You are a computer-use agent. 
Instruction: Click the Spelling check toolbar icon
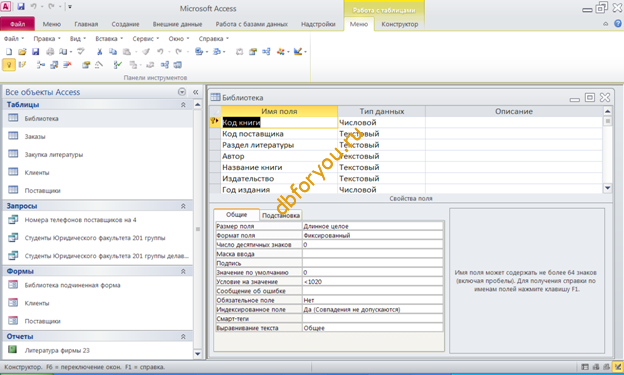click(x=81, y=52)
